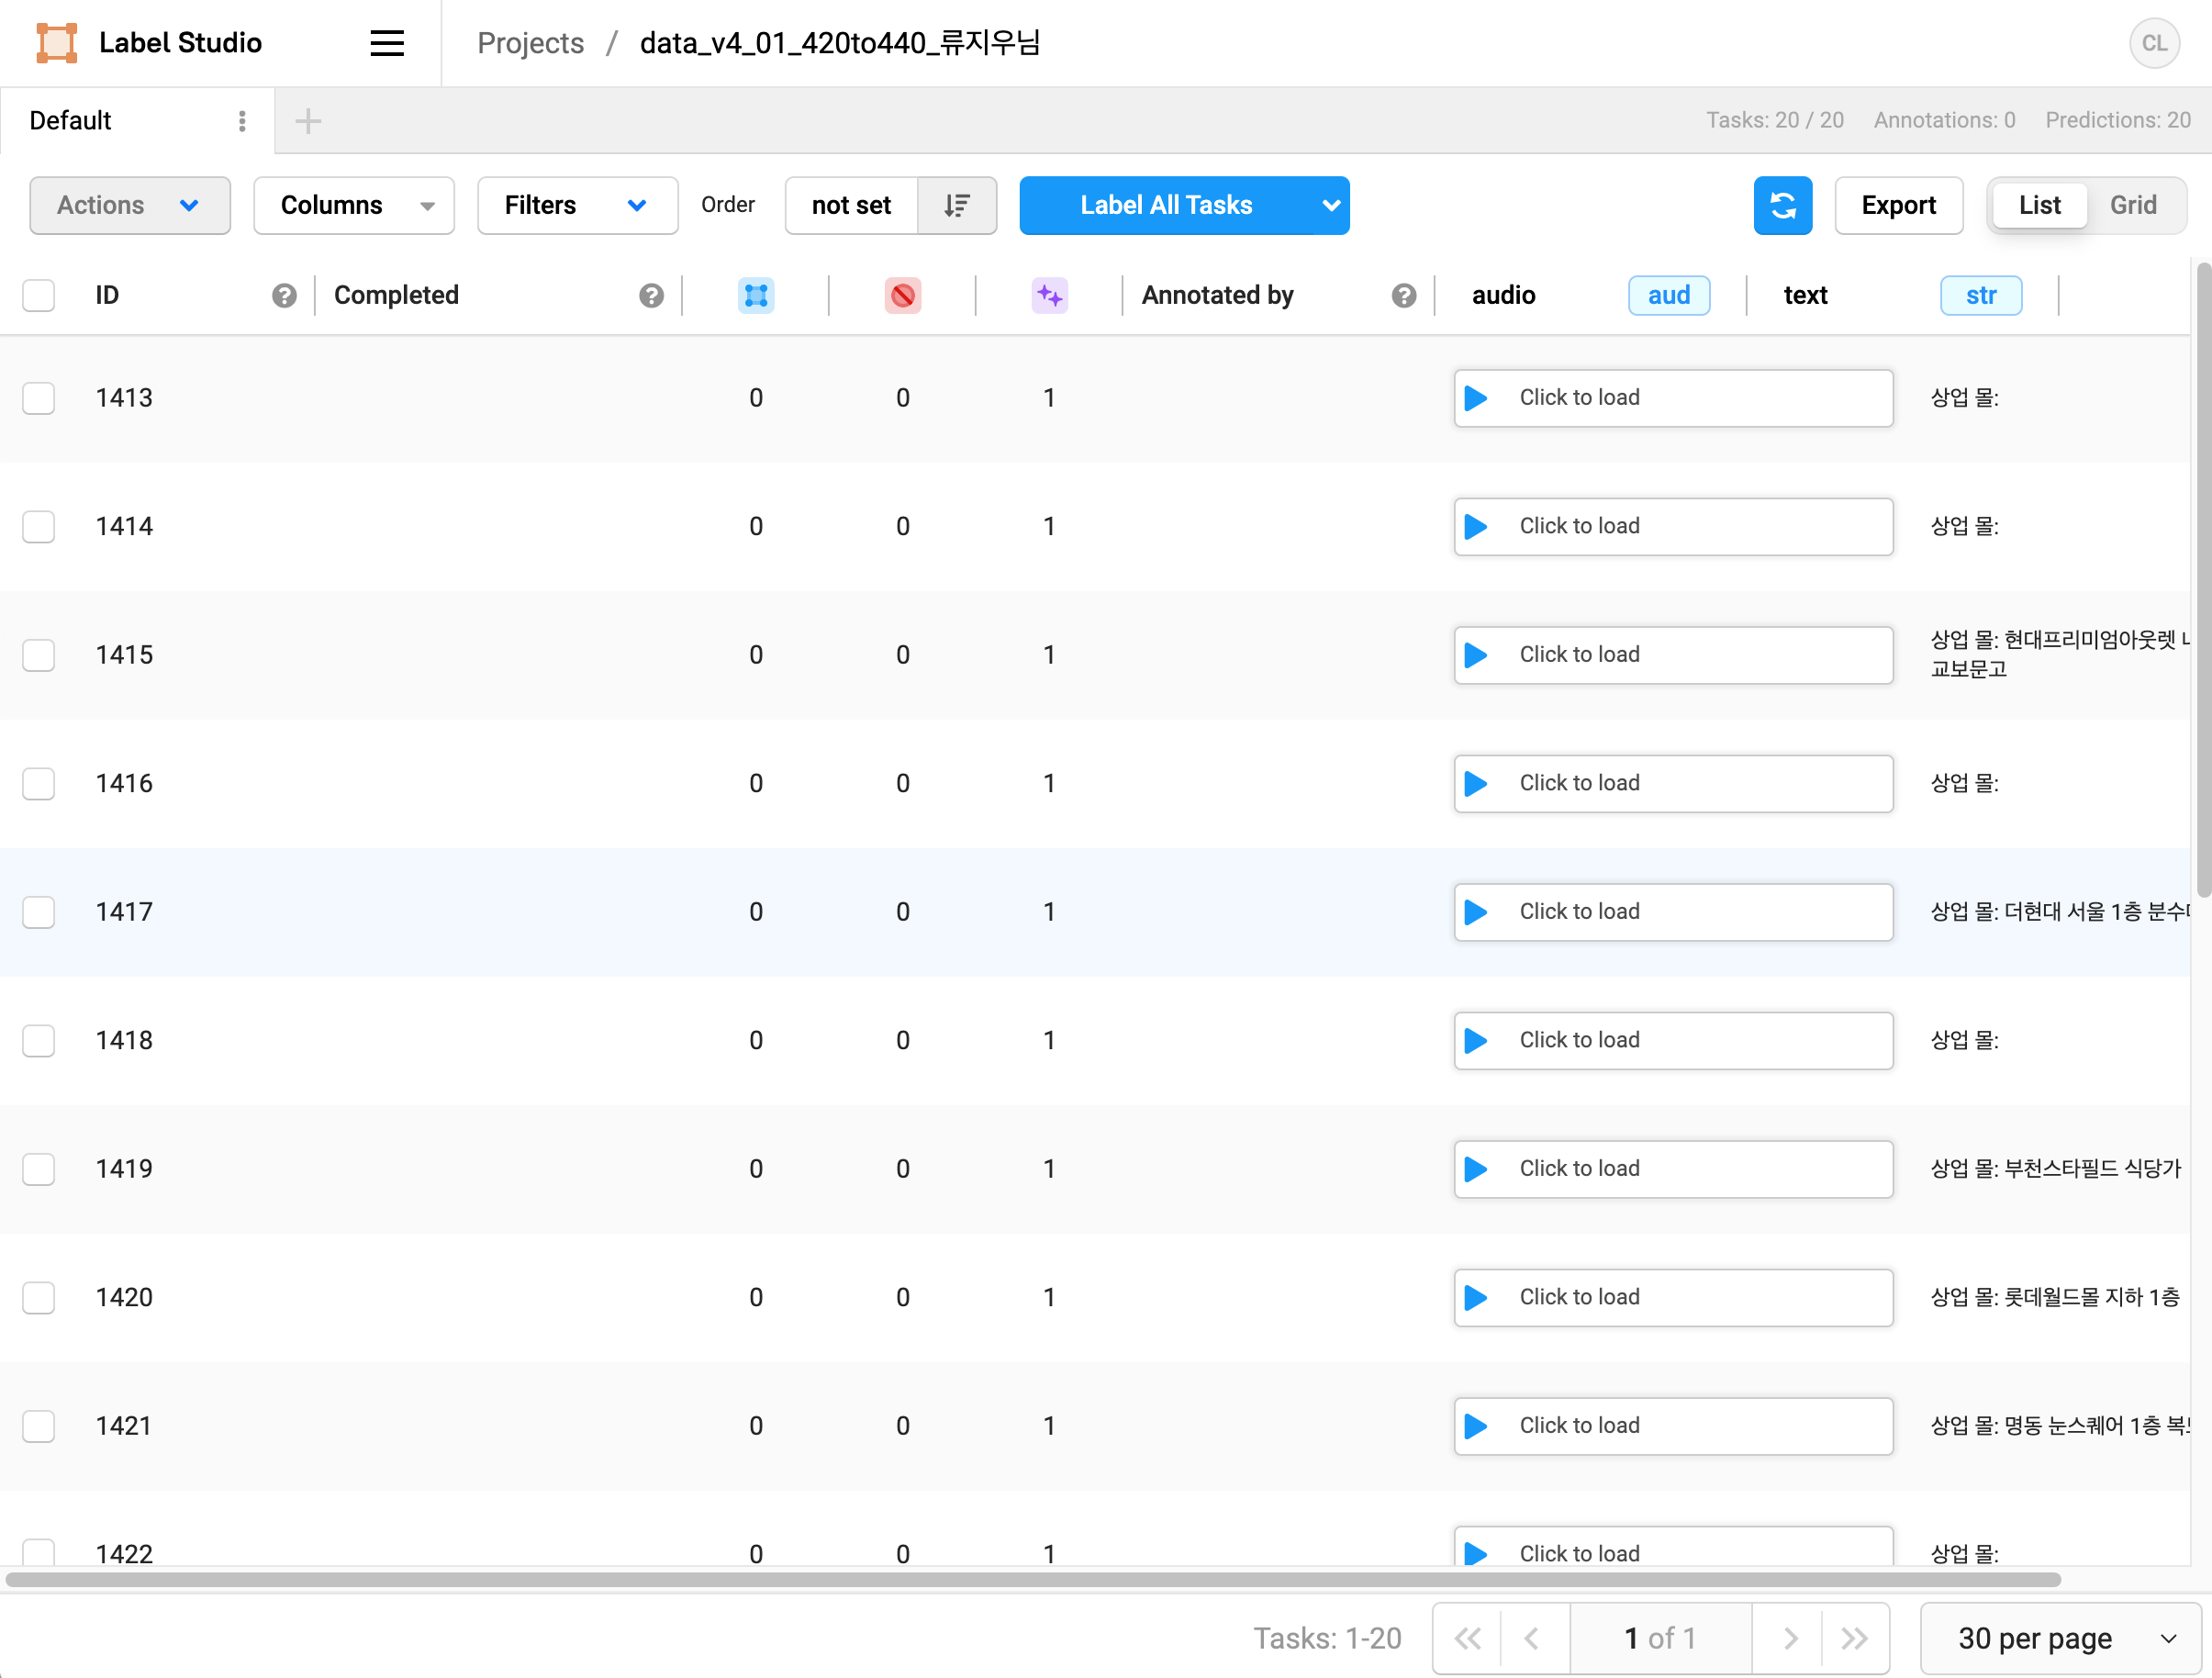Change audio column type via aud tag
Image resolution: width=2212 pixels, height=1678 pixels.
1668,295
